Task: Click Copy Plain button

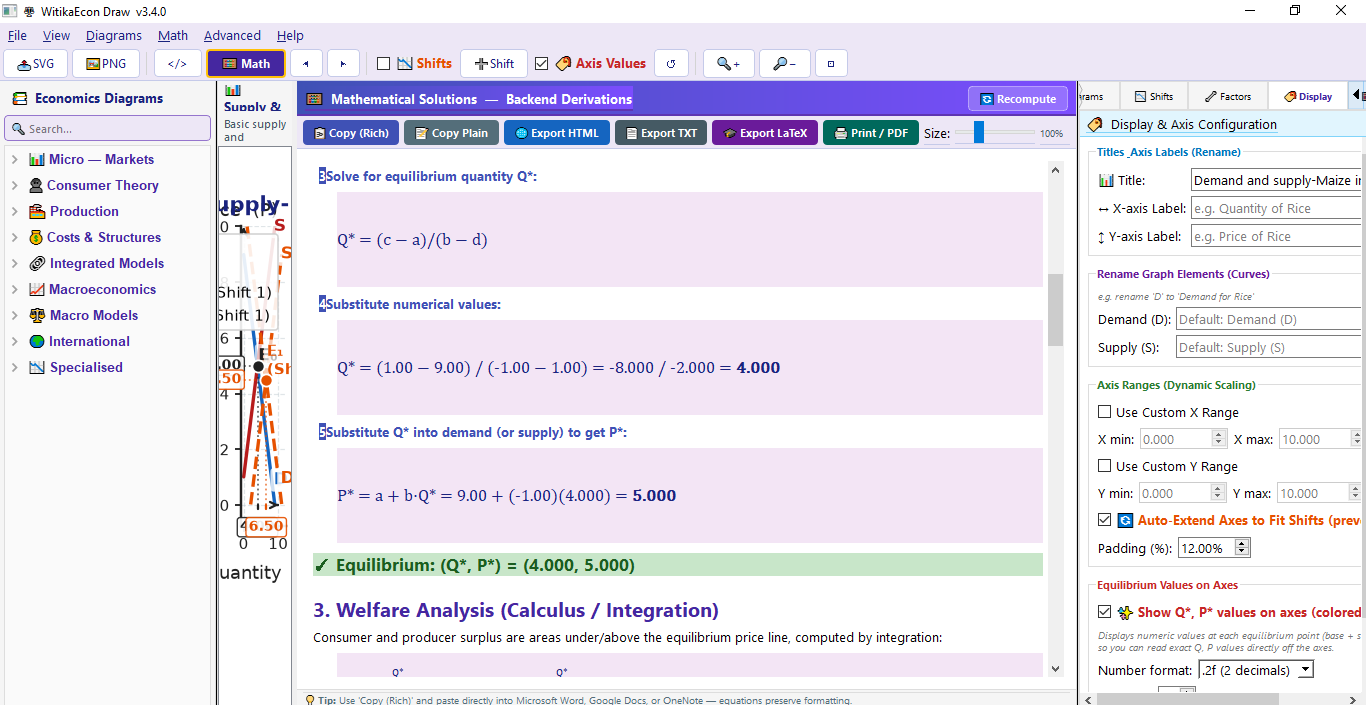Action: pos(450,133)
